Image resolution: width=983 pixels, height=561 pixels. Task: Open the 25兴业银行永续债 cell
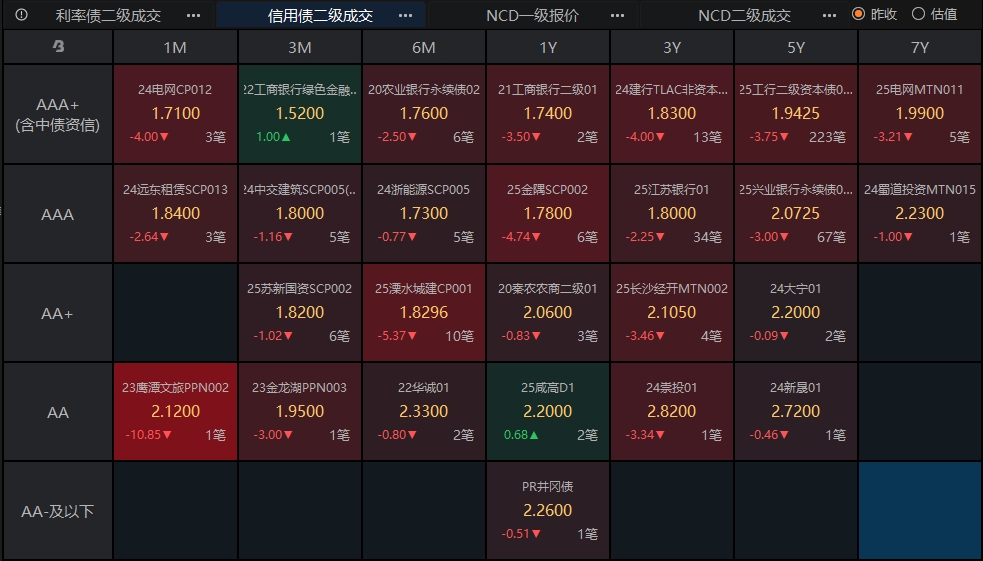796,214
